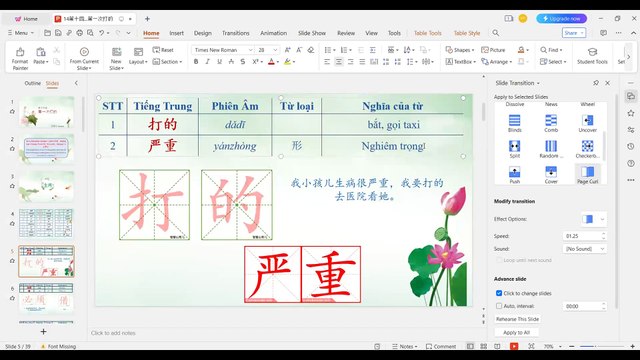
Task: Pin the Slide Transition pane
Action: click(x=596, y=83)
